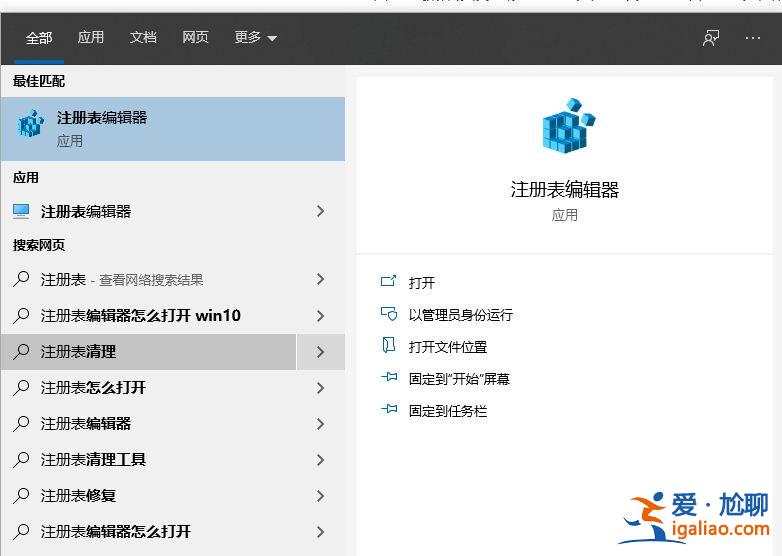Switch to the 文档 tab
Screen dimensions: 782x556
pyautogui.click(x=143, y=37)
